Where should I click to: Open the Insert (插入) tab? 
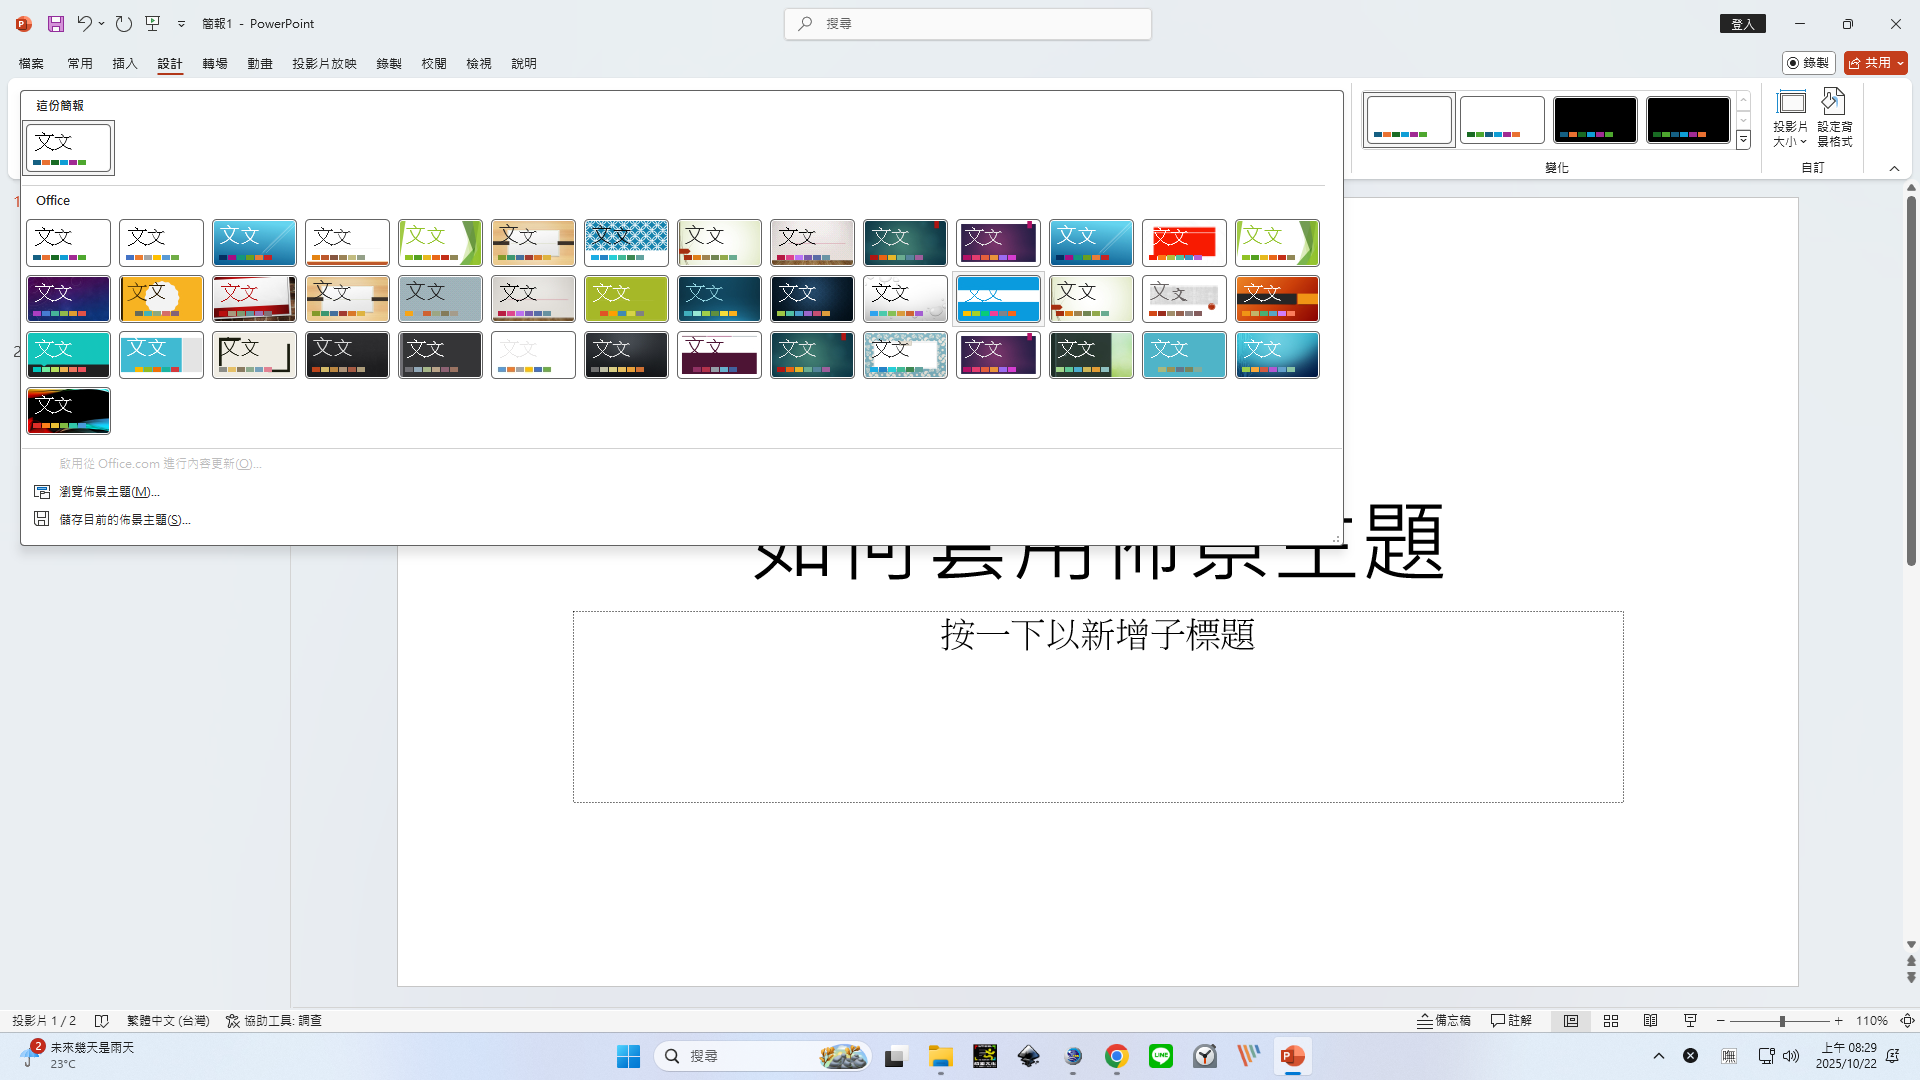click(x=125, y=63)
